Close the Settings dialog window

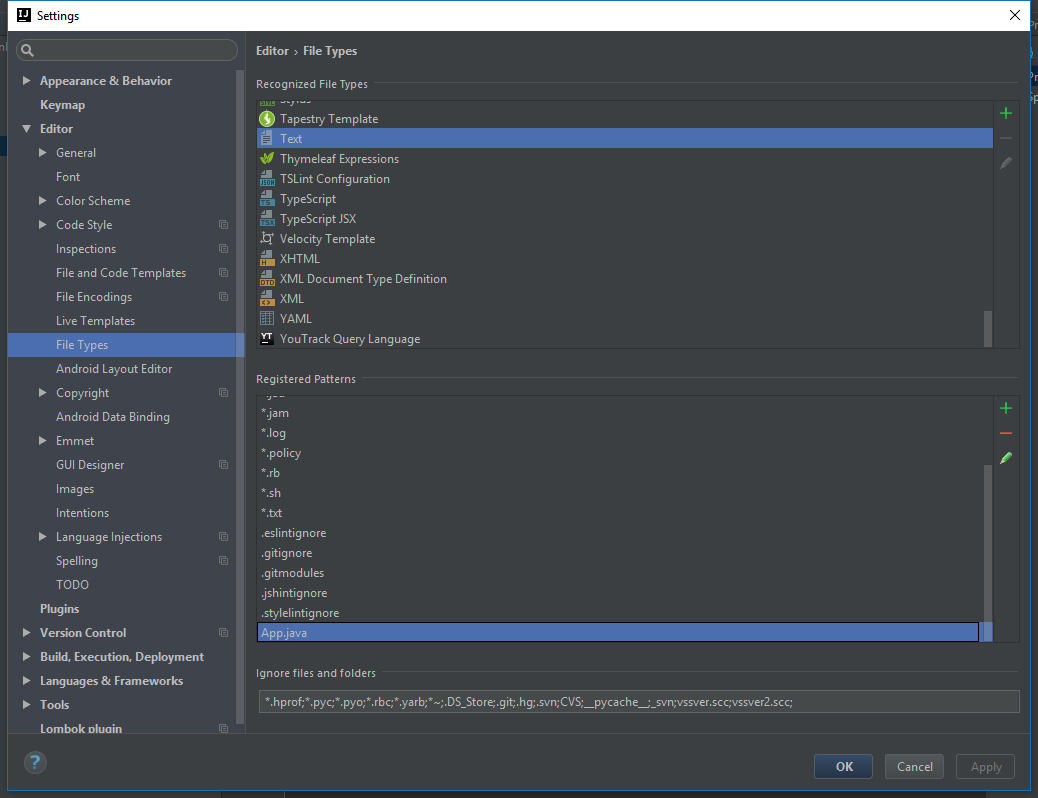pos(1014,15)
